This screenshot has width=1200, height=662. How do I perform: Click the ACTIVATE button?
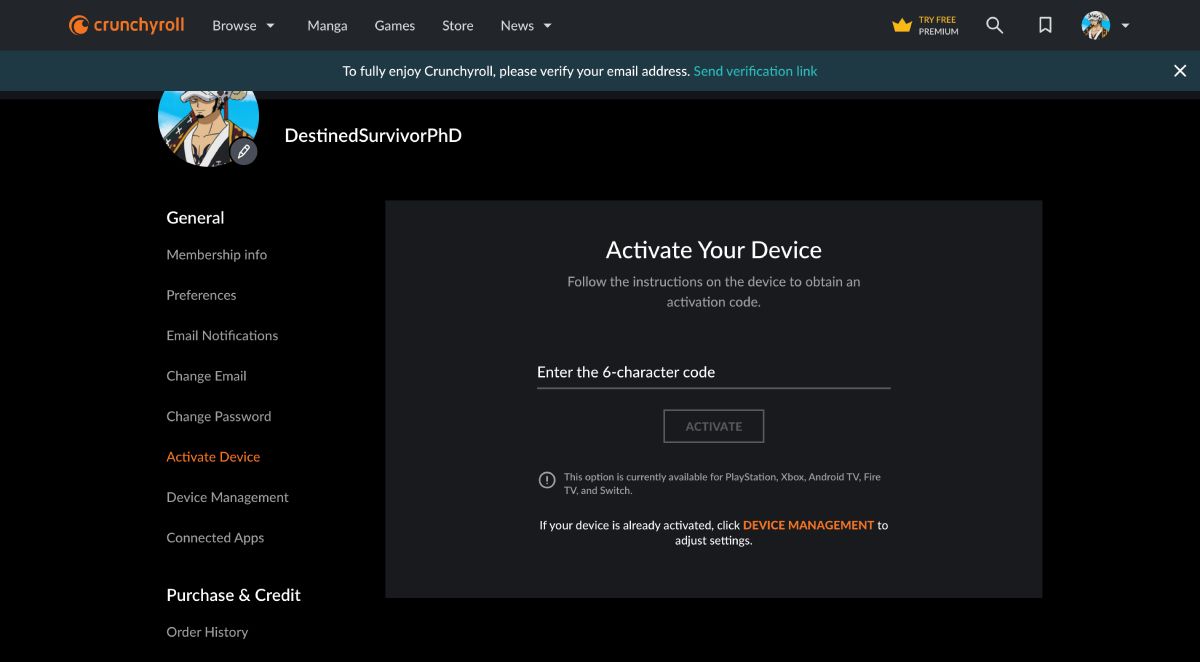tap(713, 426)
